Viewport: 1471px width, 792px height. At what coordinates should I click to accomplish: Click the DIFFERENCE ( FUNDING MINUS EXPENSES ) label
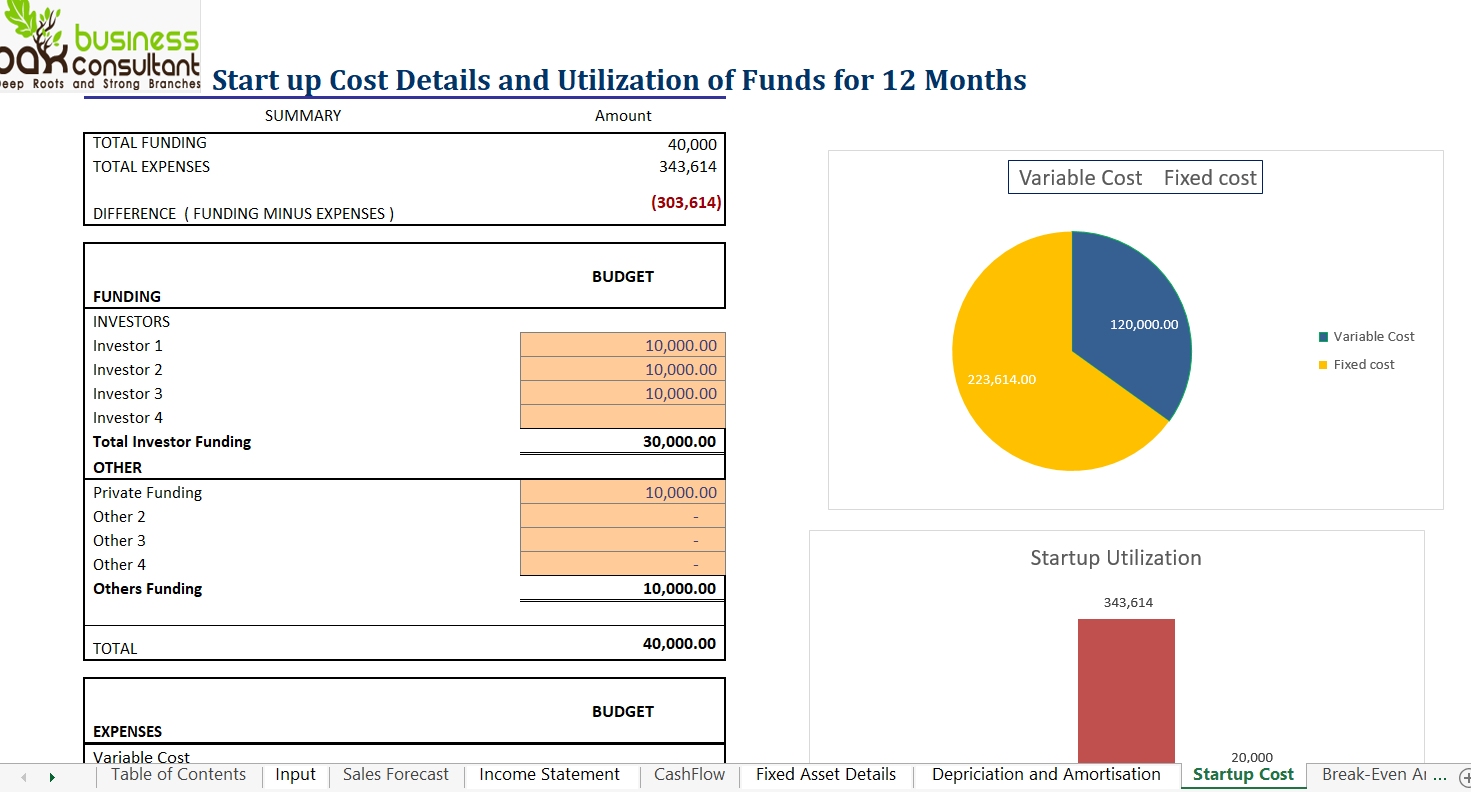coord(243,213)
